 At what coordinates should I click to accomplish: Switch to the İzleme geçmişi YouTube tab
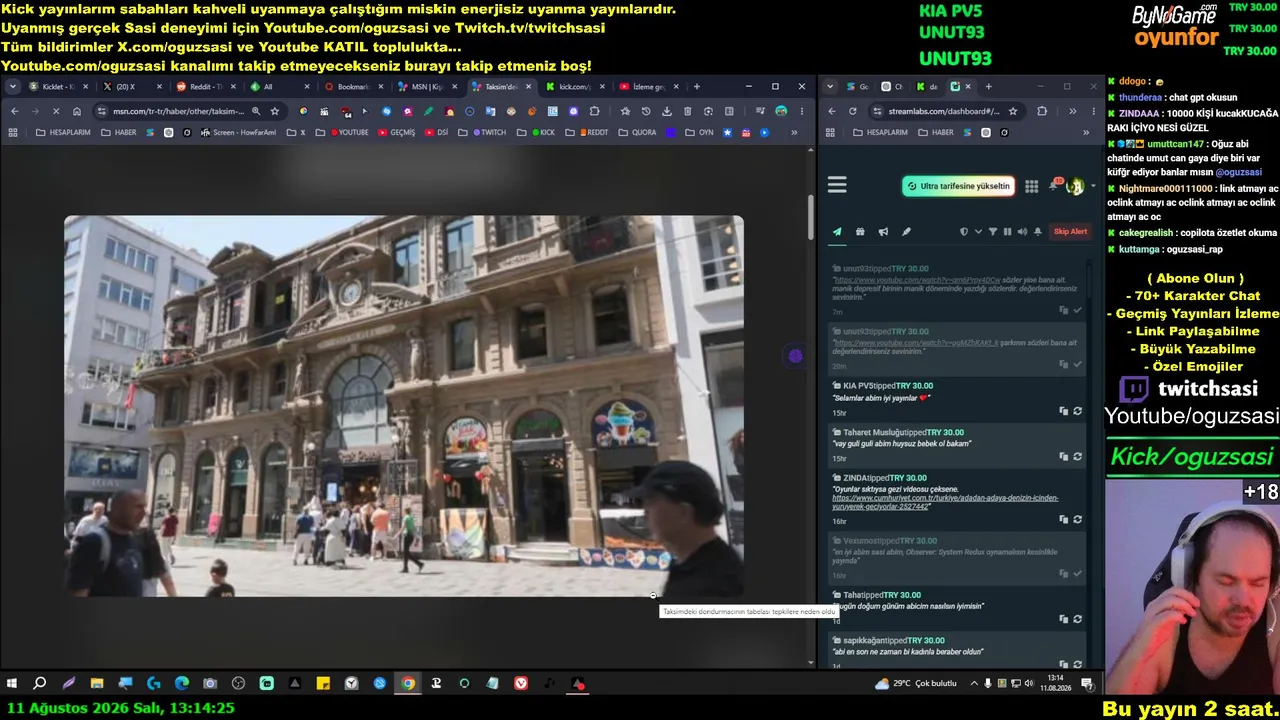(649, 87)
